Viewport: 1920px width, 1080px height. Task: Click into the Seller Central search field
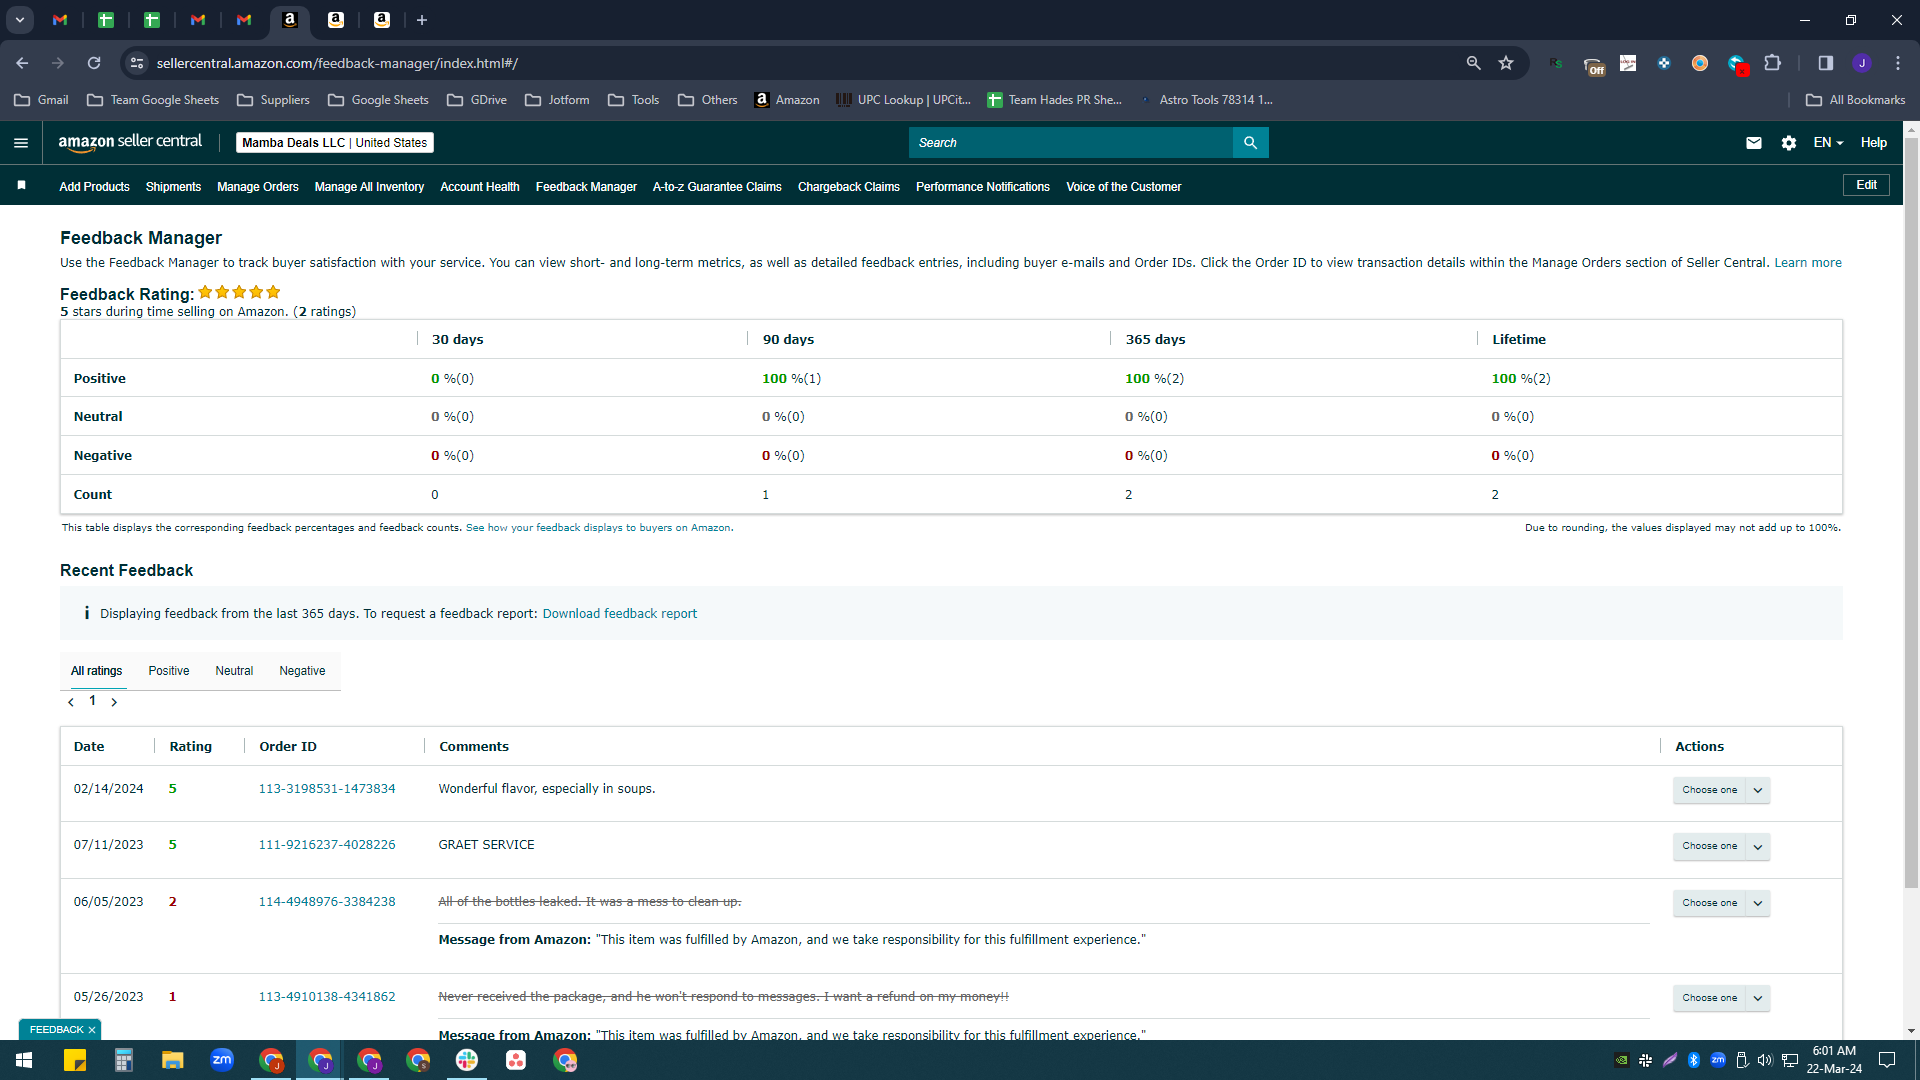pos(1071,143)
